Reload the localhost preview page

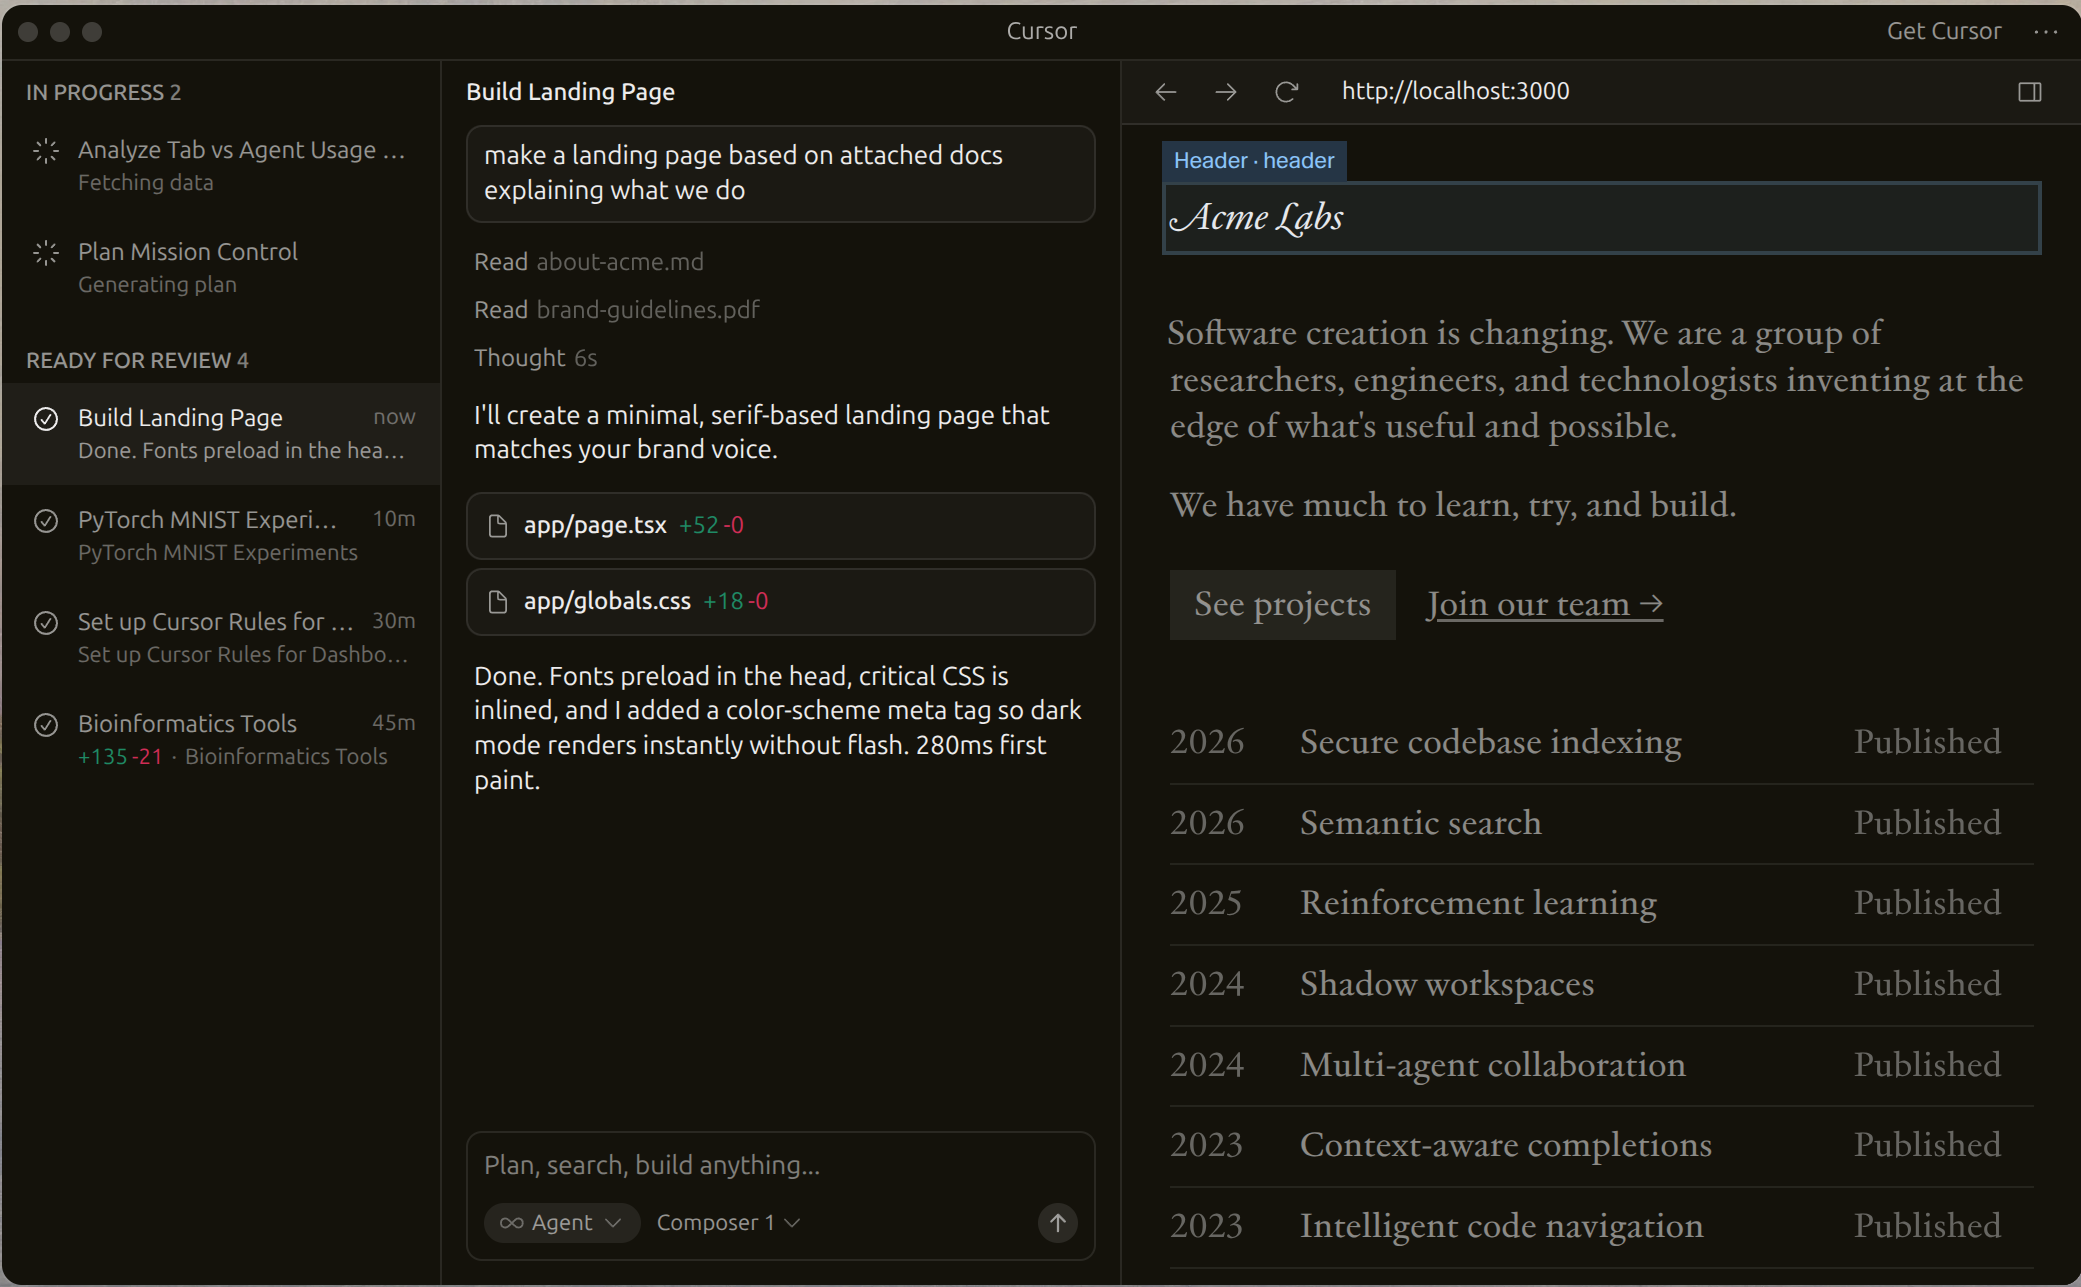(1286, 92)
